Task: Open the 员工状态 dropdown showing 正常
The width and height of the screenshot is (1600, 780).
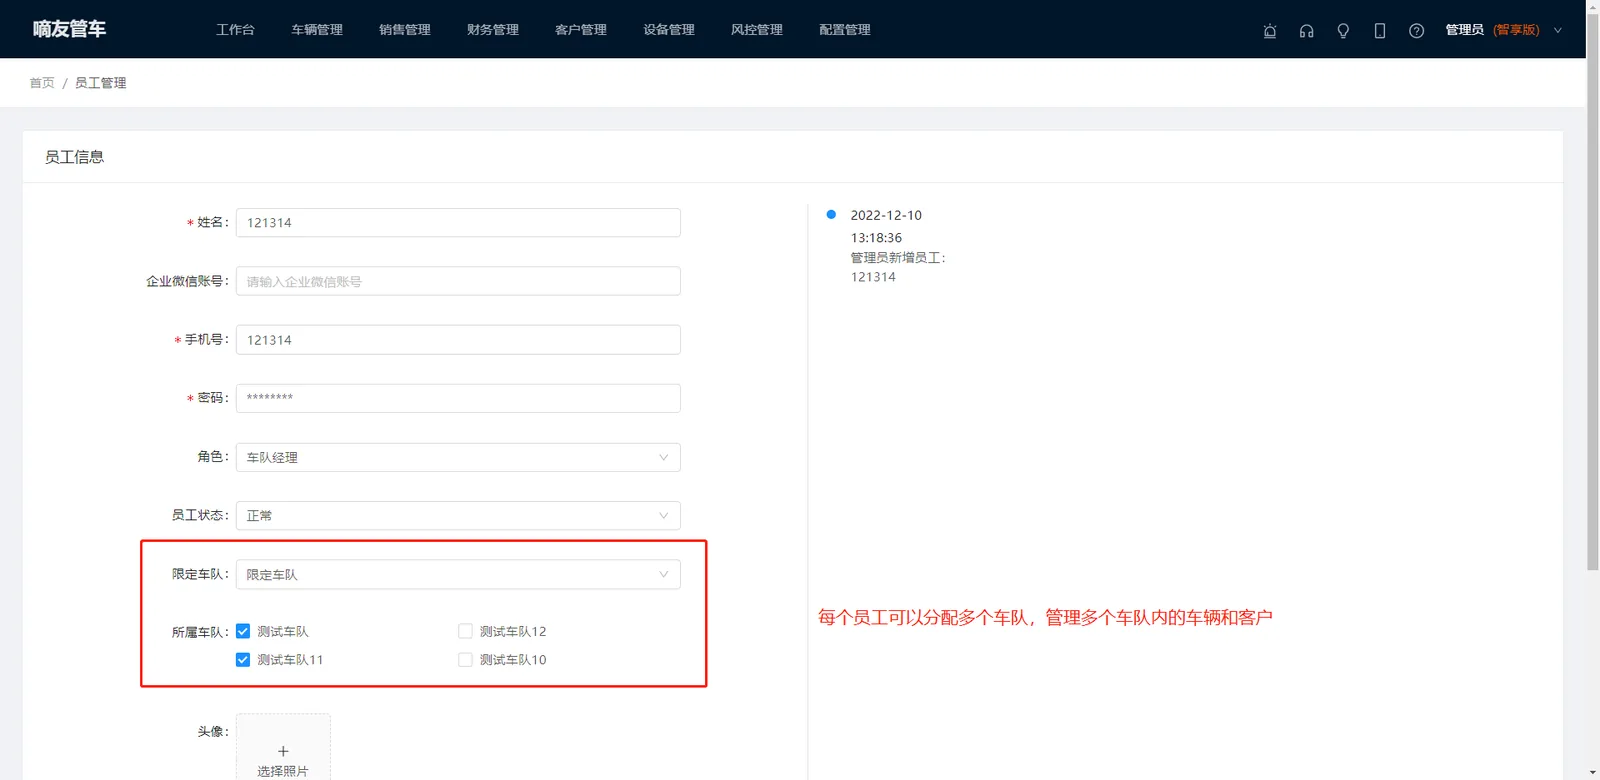Action: point(458,516)
